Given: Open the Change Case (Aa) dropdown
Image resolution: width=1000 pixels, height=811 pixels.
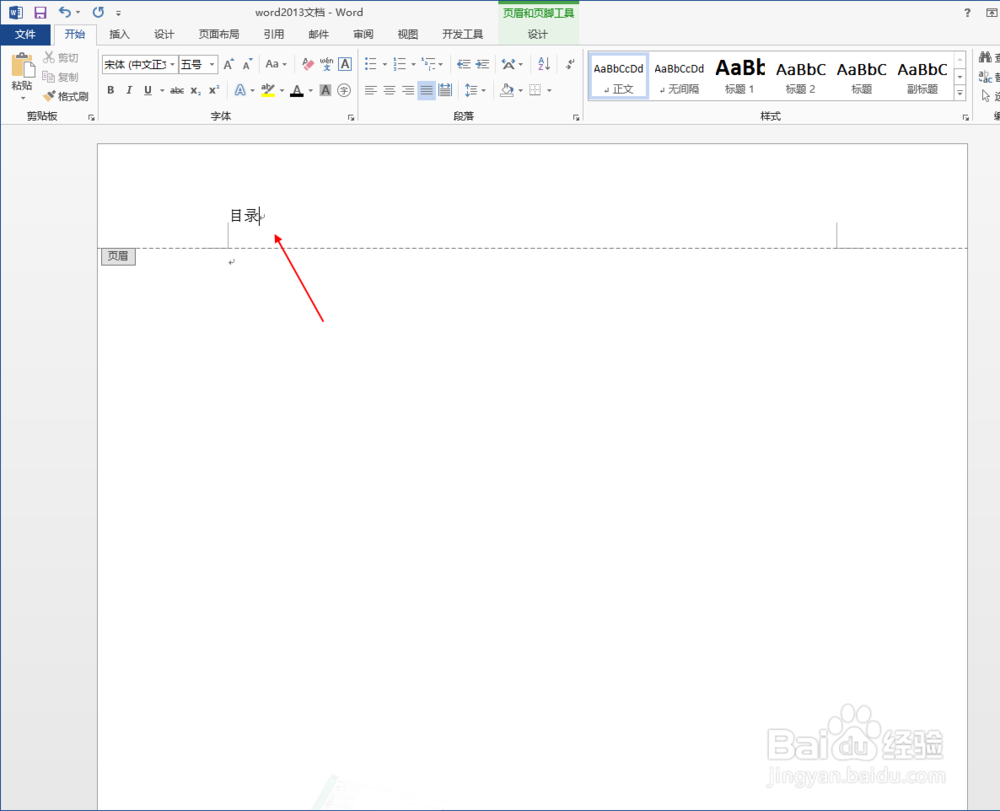Looking at the screenshot, I should pos(276,64).
